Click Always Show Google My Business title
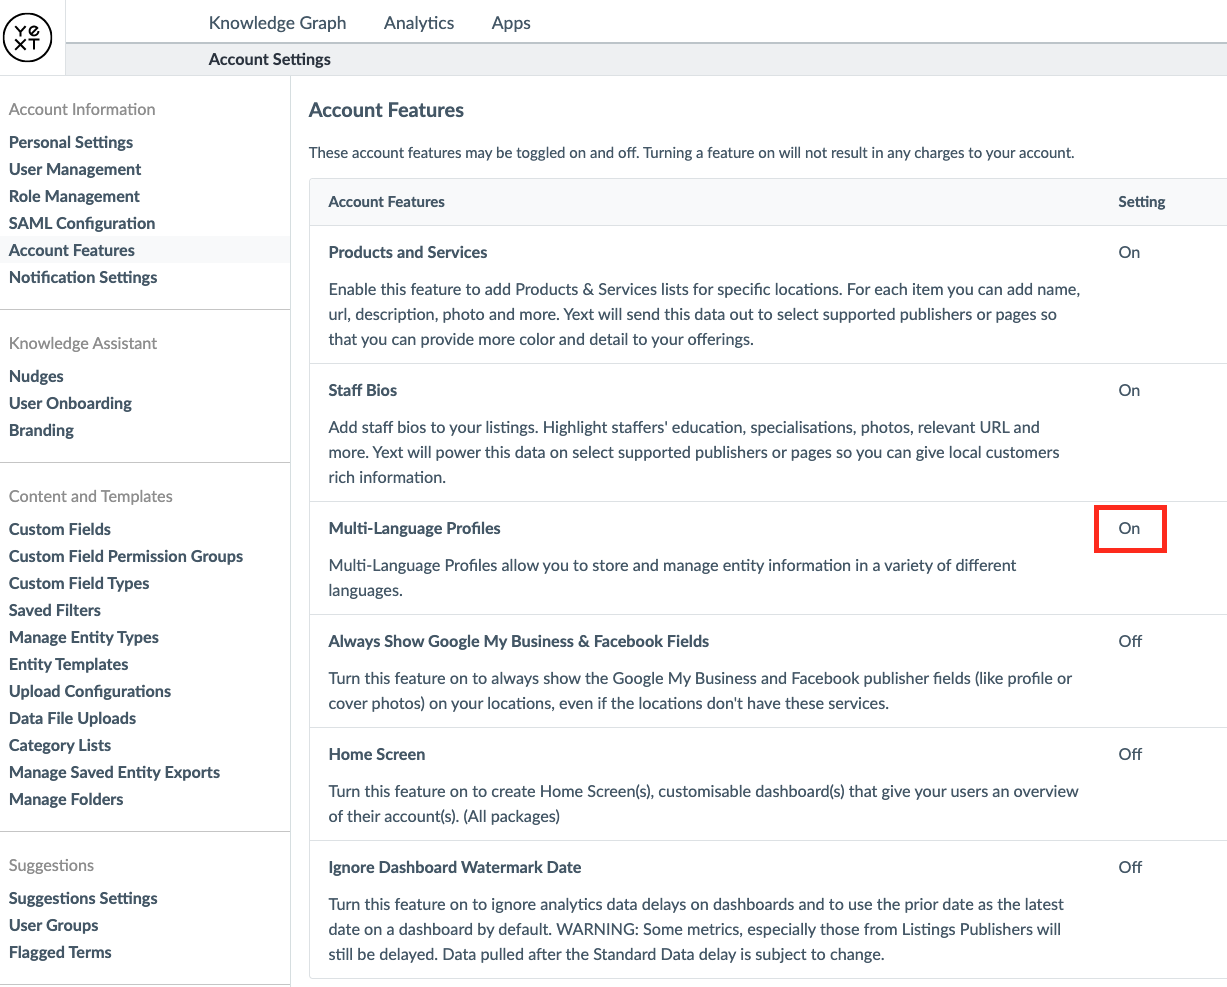This screenshot has height=987, width=1227. pos(519,641)
